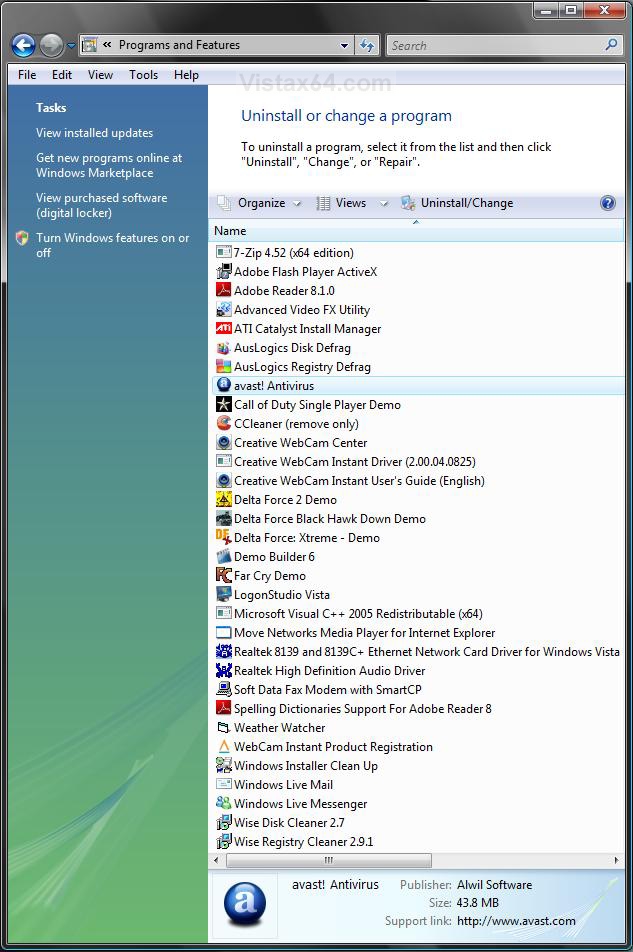Click the Call of Duty Demo star icon

223,404
